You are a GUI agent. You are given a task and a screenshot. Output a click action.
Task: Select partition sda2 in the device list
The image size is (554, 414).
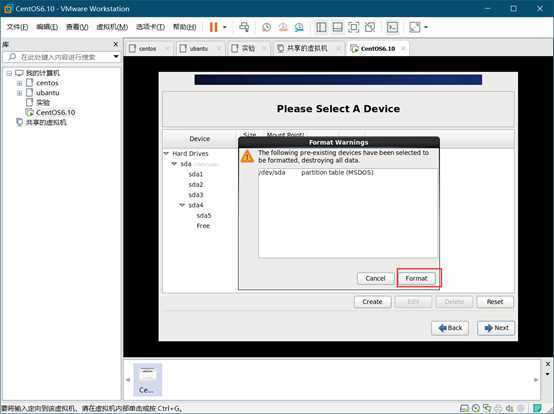[195, 184]
